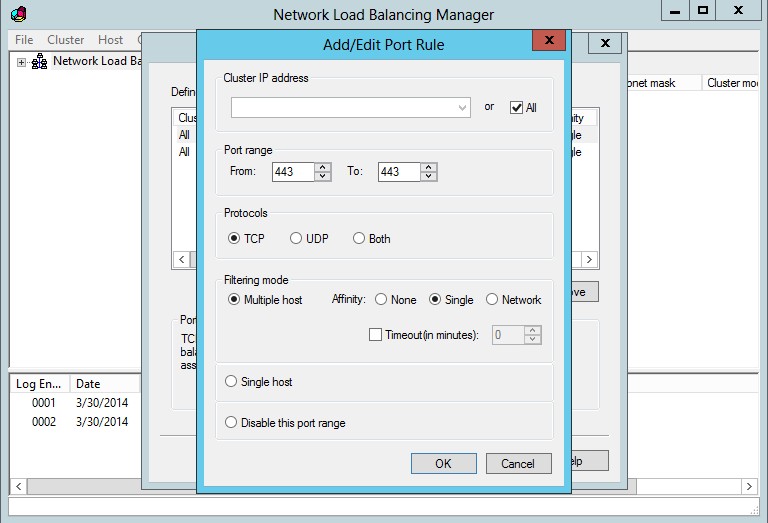The width and height of the screenshot is (768, 523).
Task: Select Disable this port range option
Action: pos(232,422)
